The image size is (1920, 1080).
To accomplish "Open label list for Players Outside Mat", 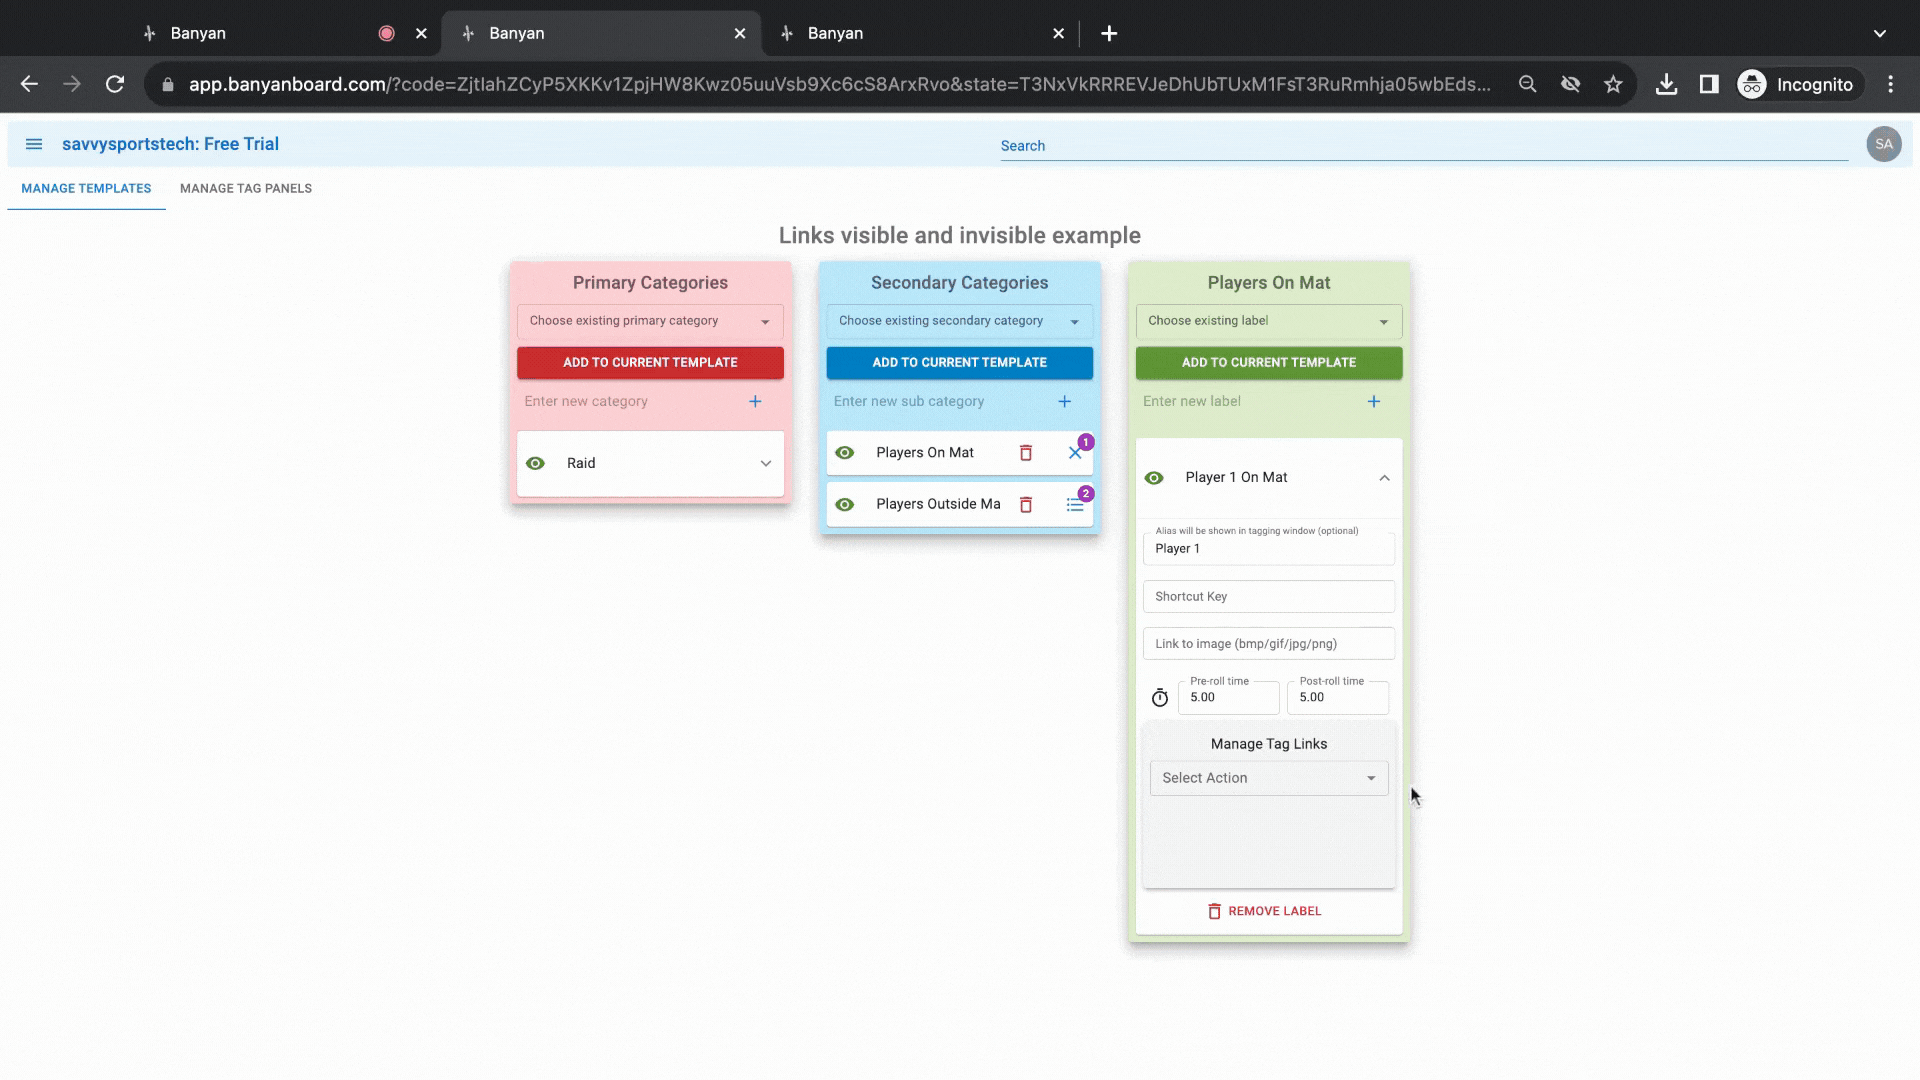I will click(x=1075, y=504).
